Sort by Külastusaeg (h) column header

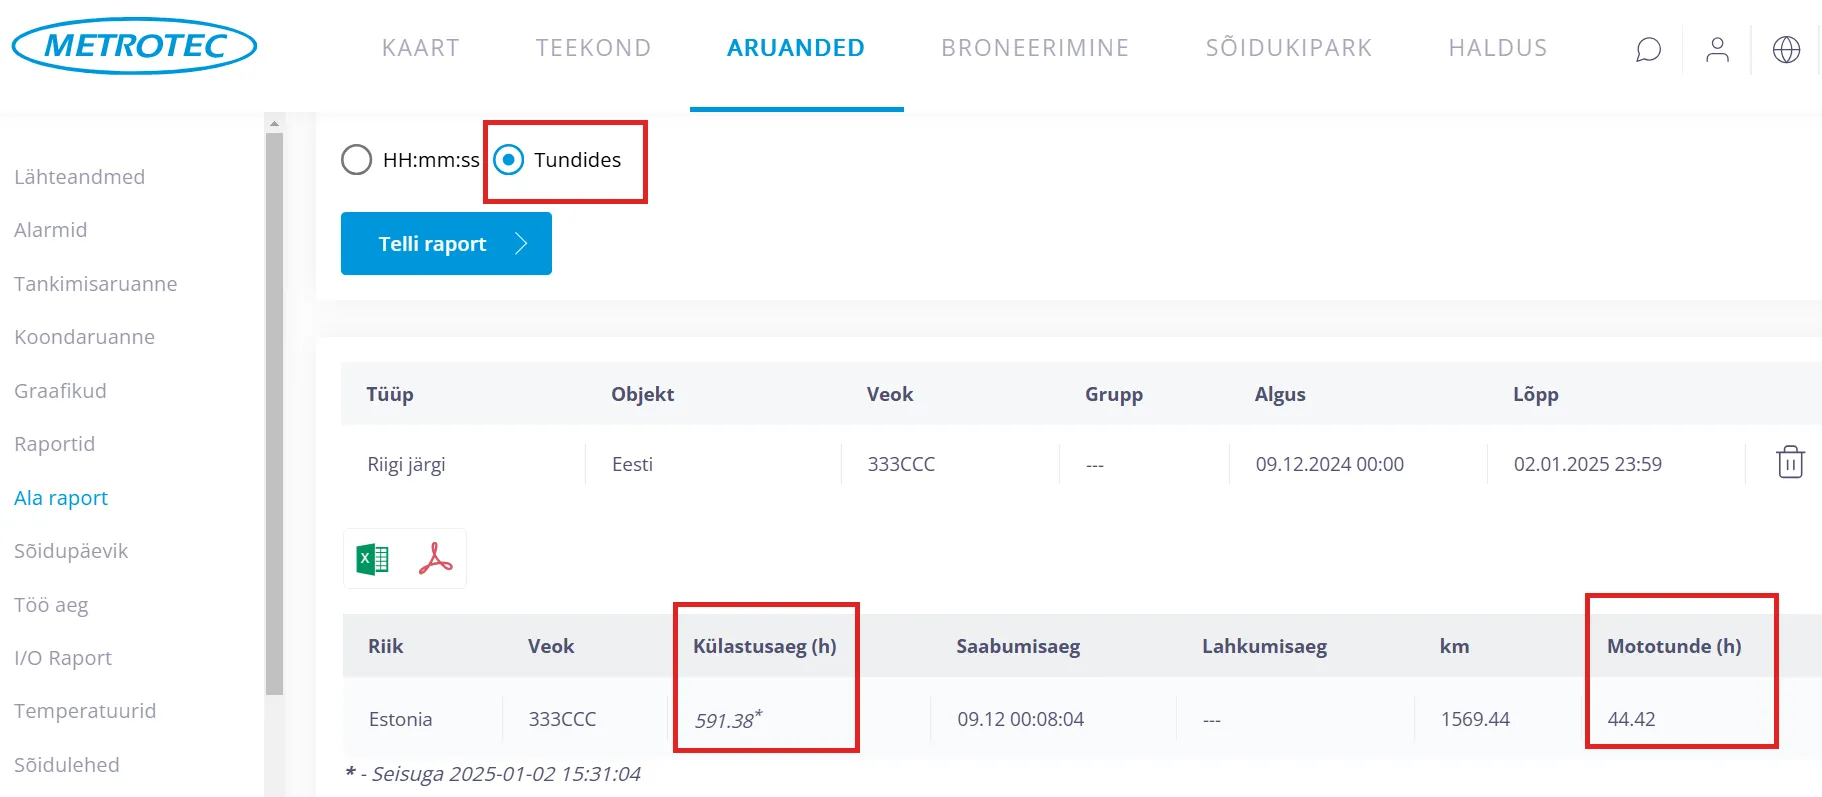(765, 646)
